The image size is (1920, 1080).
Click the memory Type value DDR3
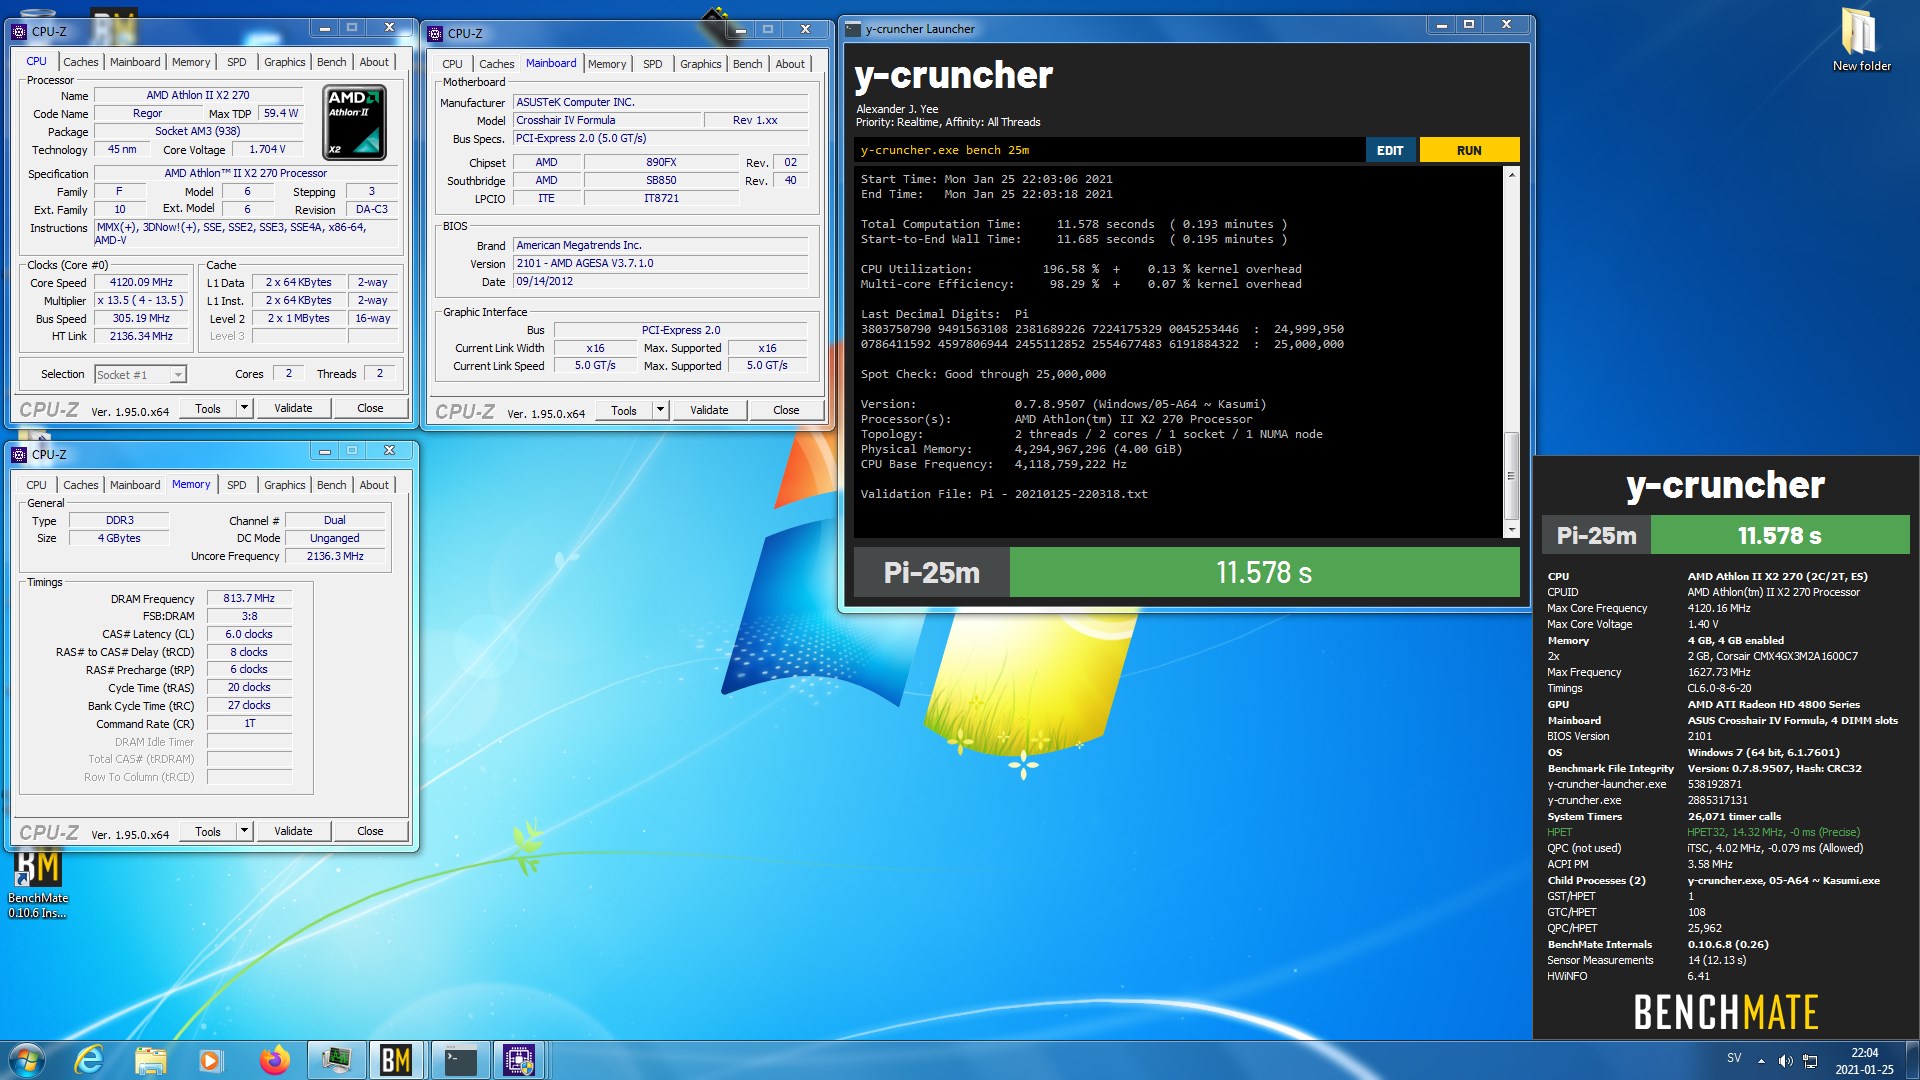coord(119,520)
